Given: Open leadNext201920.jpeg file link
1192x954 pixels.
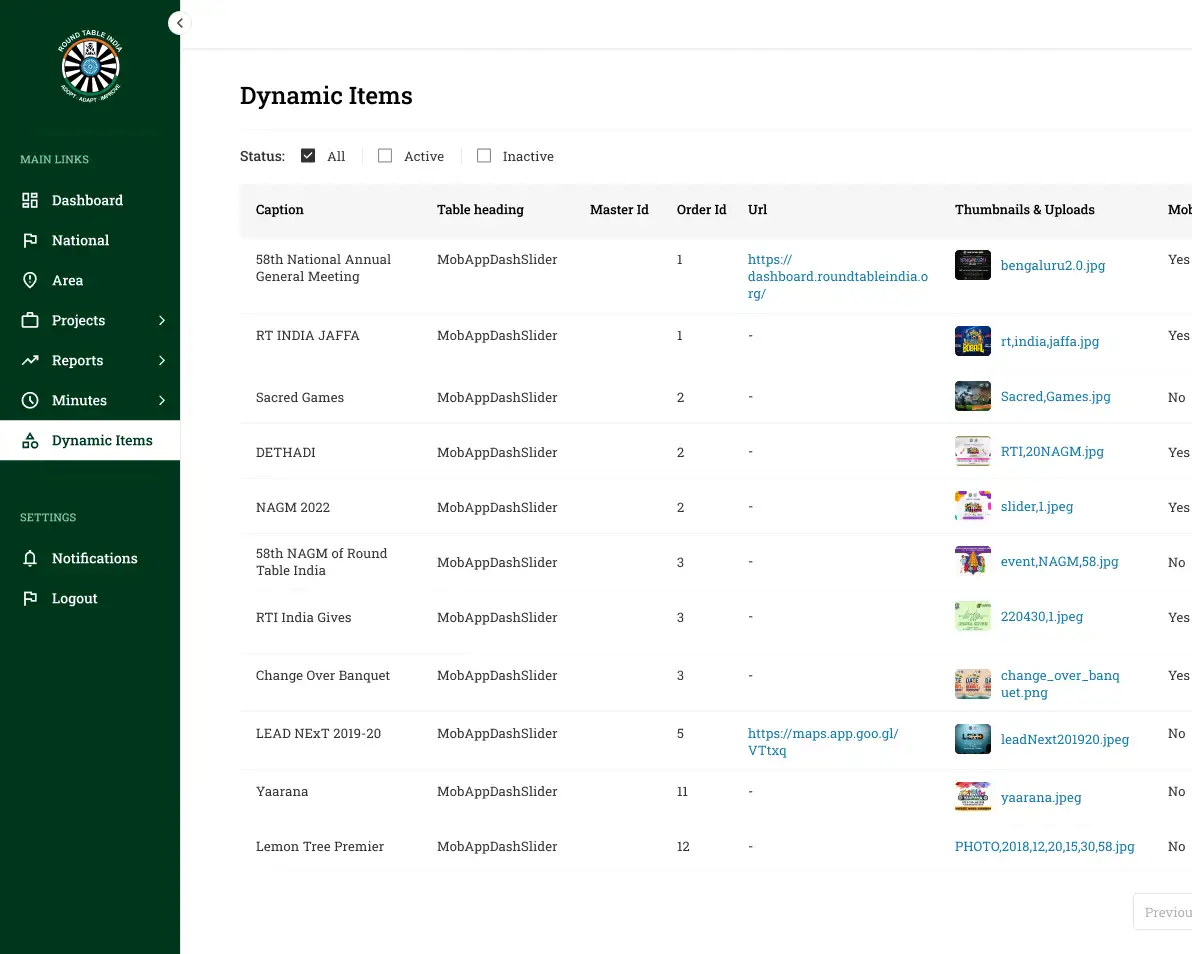Looking at the screenshot, I should tap(1064, 739).
